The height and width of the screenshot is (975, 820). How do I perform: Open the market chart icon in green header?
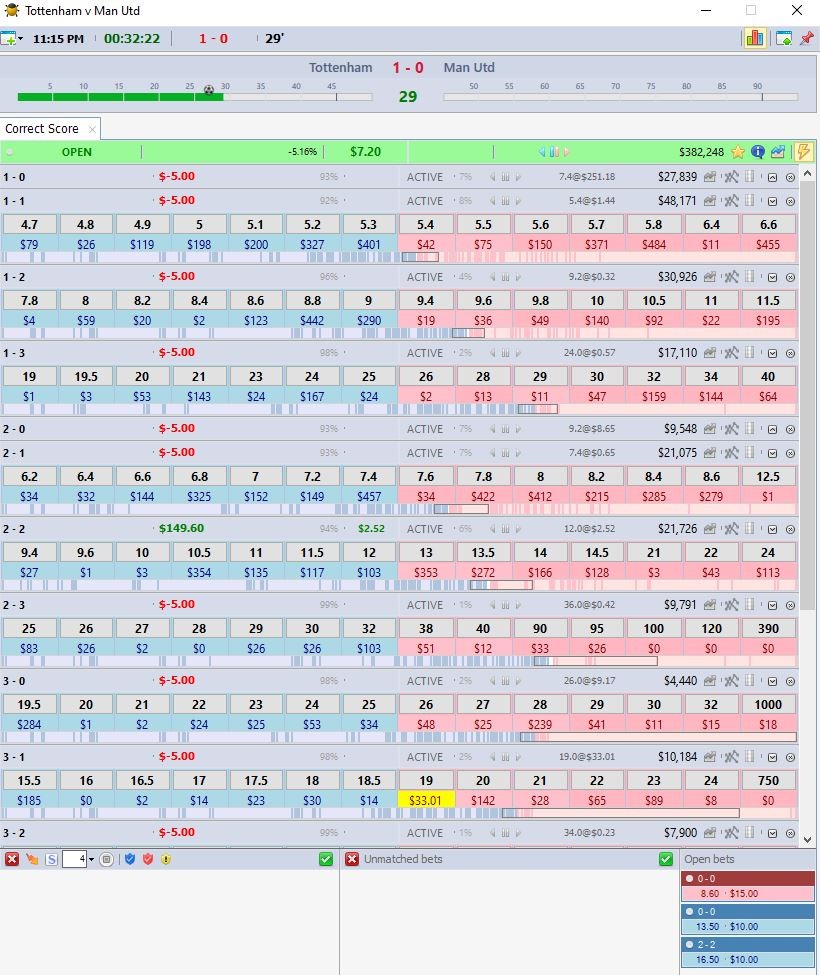pos(778,152)
